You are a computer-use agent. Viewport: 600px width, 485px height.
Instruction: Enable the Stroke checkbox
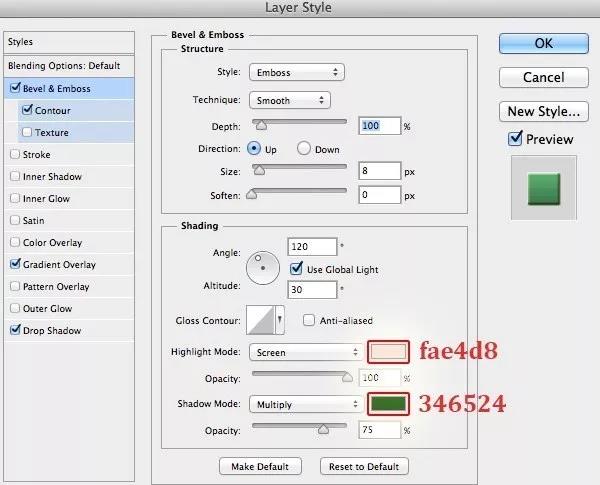(x=15, y=154)
